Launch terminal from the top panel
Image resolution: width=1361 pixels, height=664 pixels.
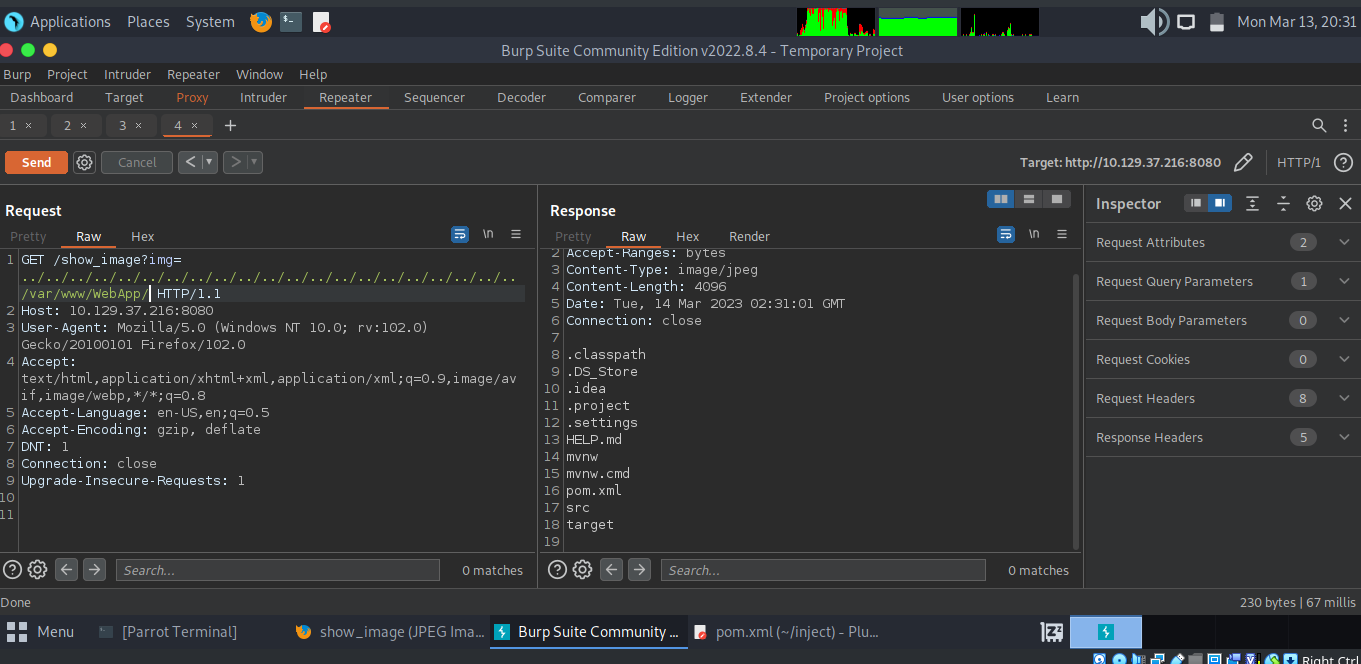pyautogui.click(x=291, y=22)
